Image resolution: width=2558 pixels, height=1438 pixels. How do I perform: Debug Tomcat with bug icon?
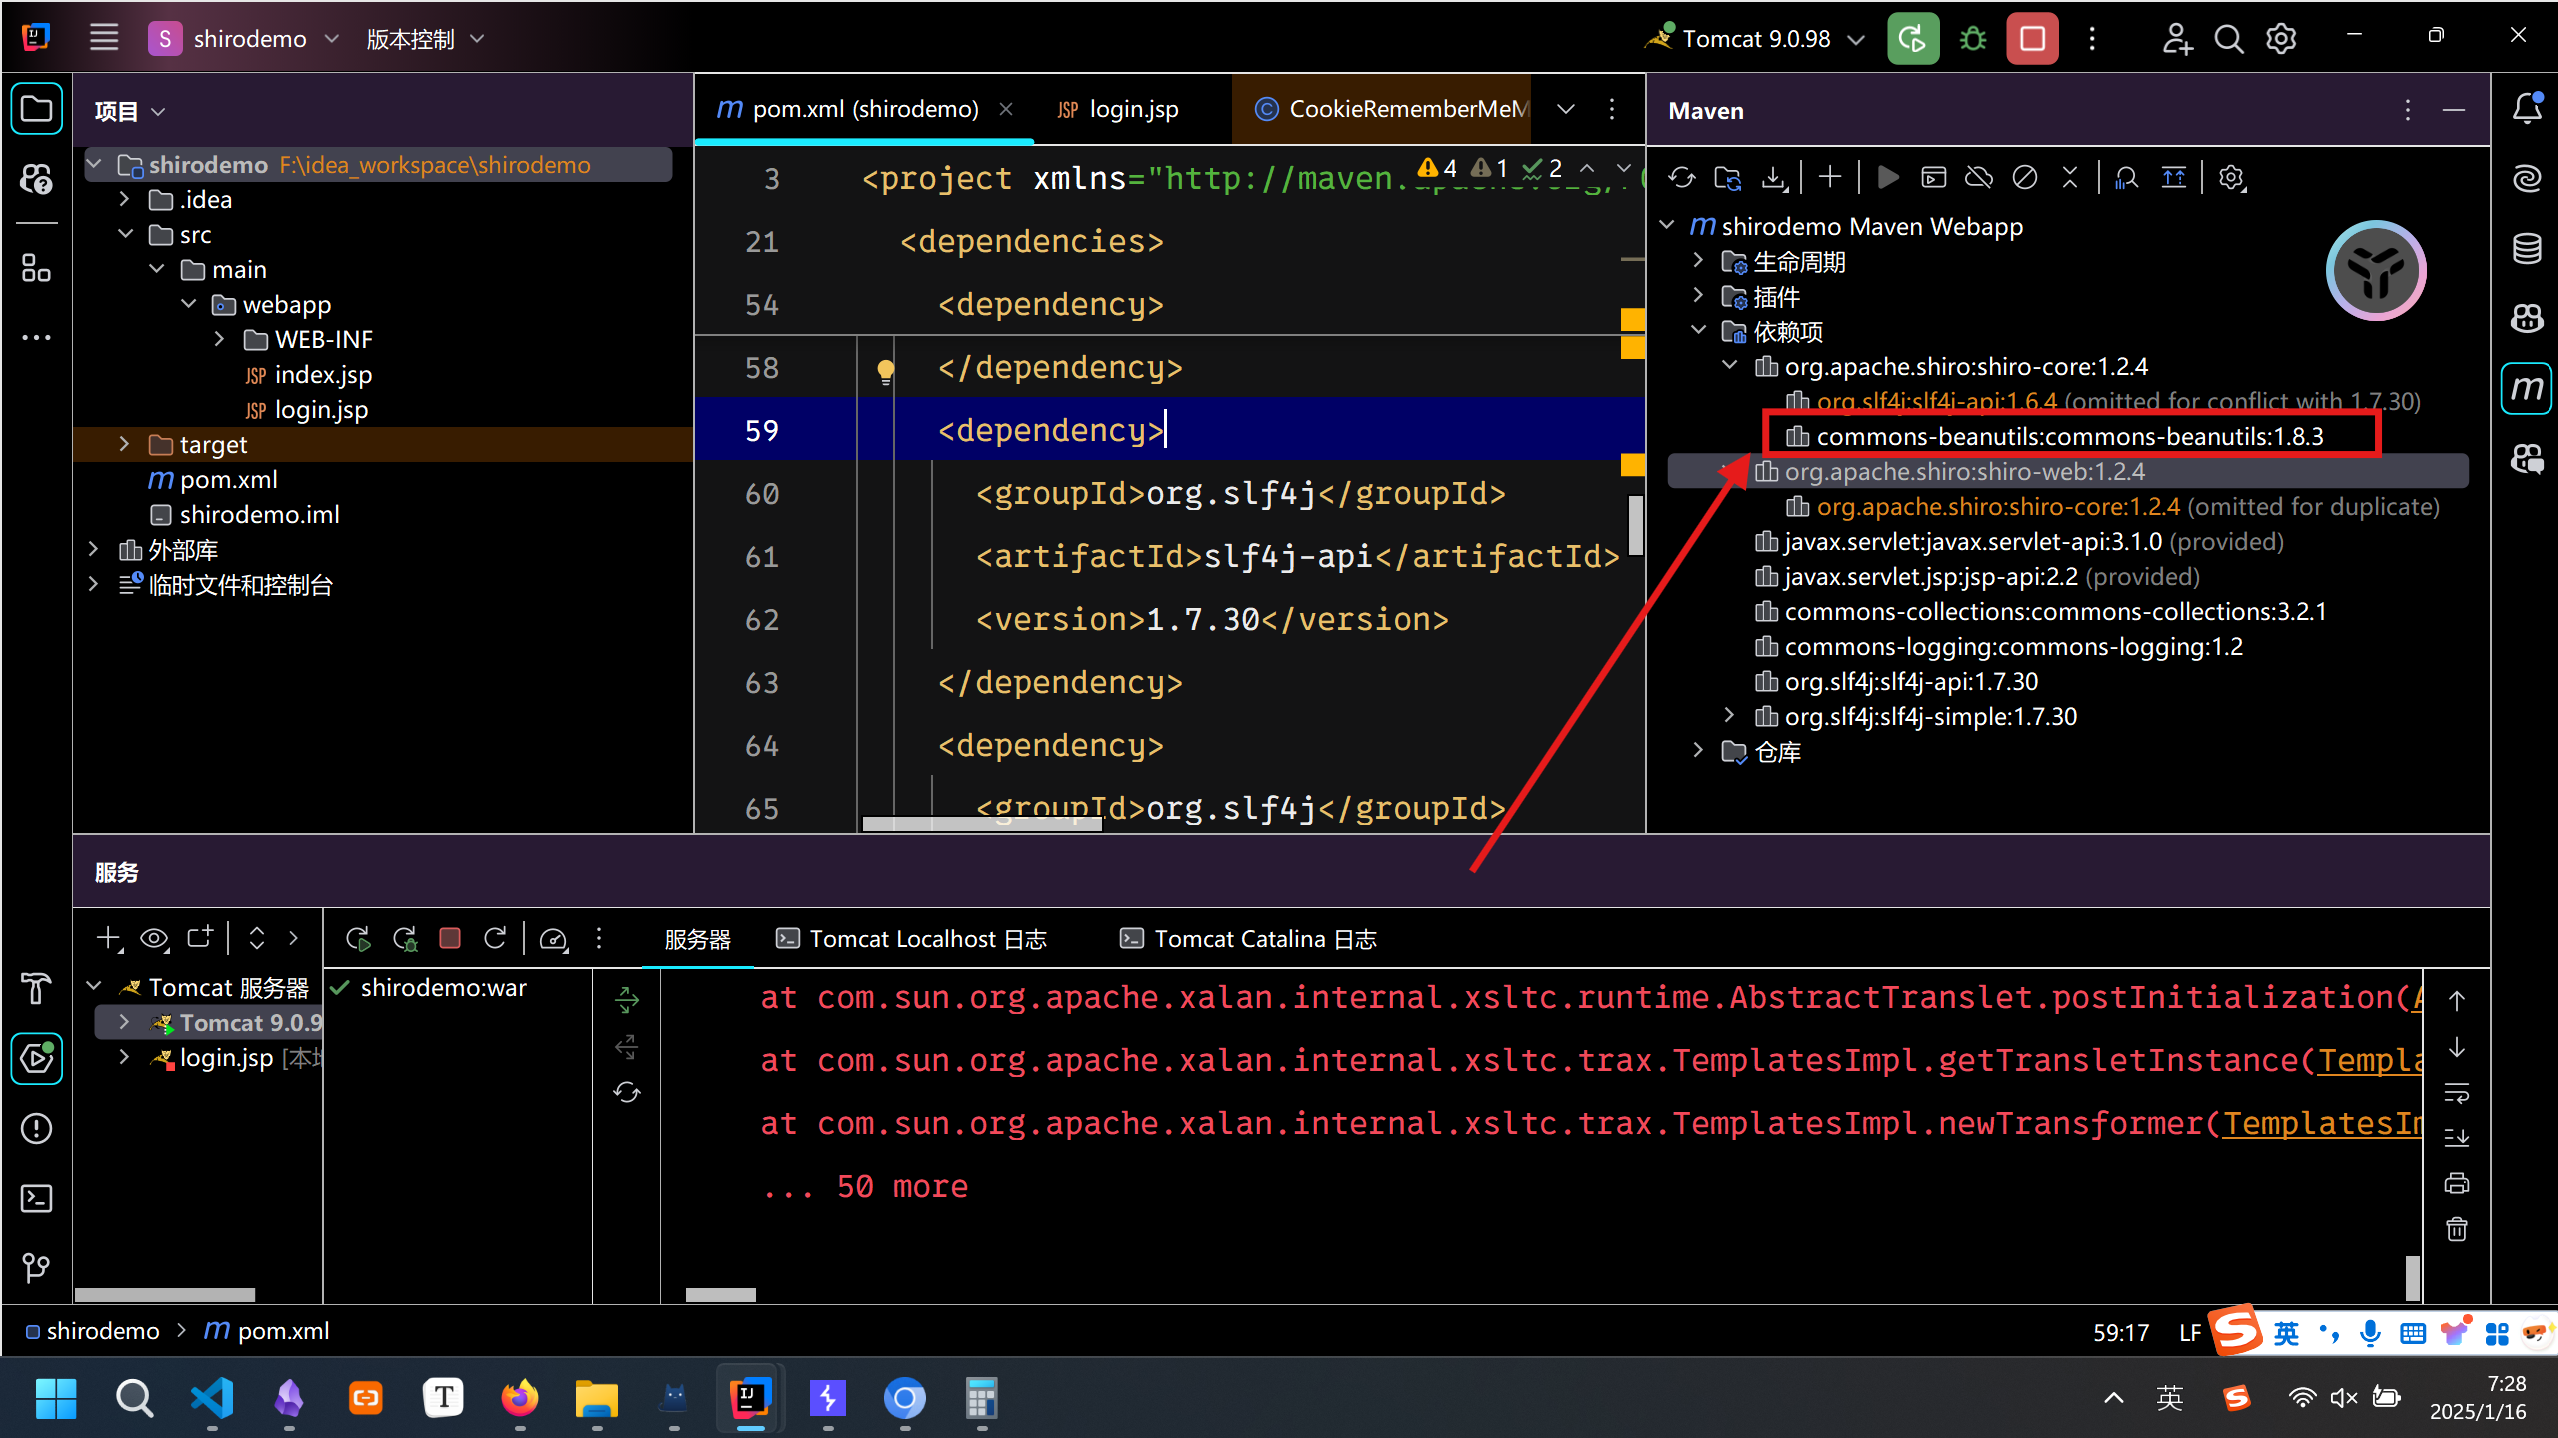(x=1973, y=39)
